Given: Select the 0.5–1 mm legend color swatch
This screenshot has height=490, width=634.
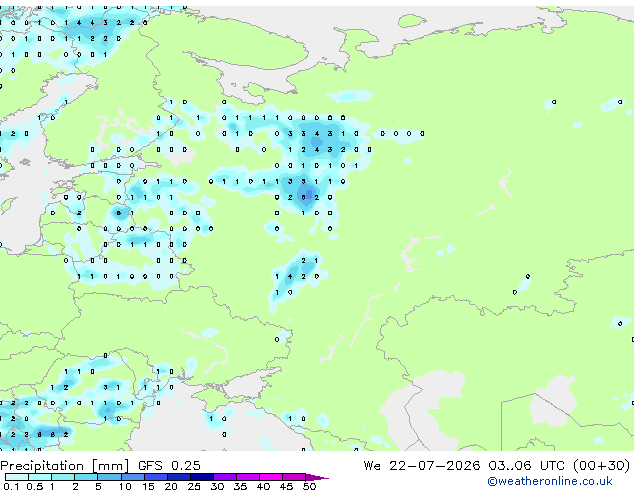Looking at the screenshot, I should tap(40, 477).
